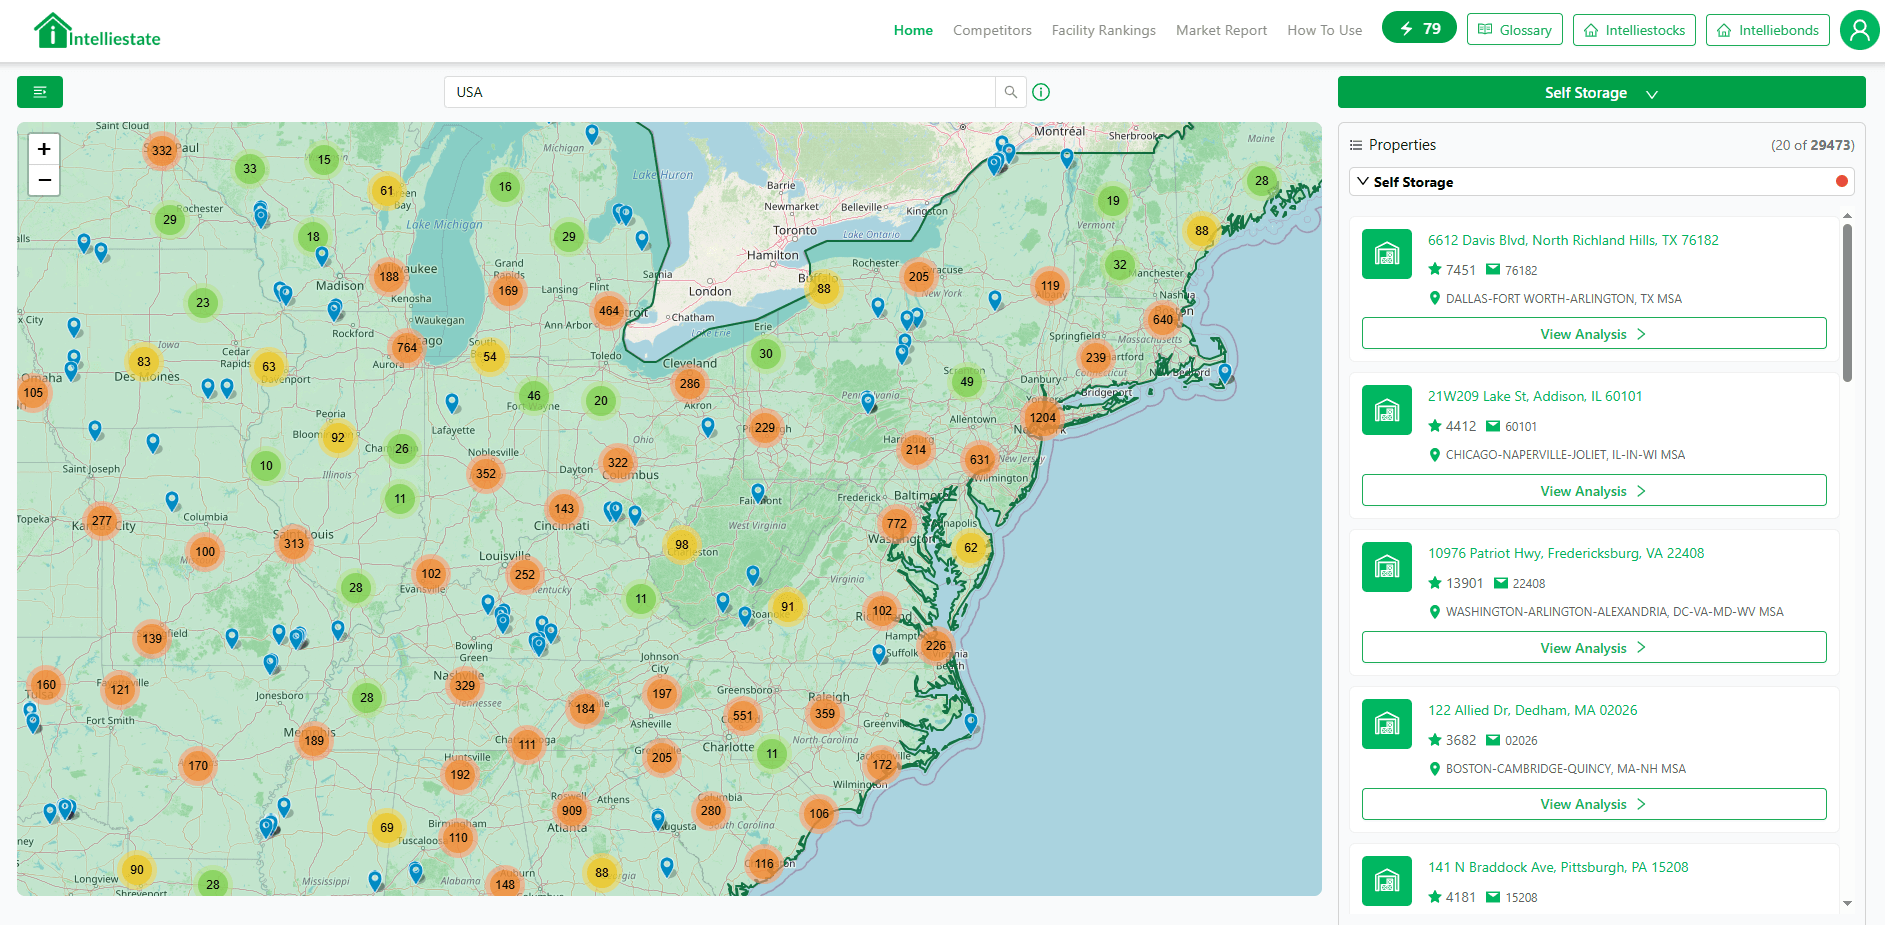Open the map filters panel icon
Image resolution: width=1885 pixels, height=925 pixels.
[x=40, y=91]
